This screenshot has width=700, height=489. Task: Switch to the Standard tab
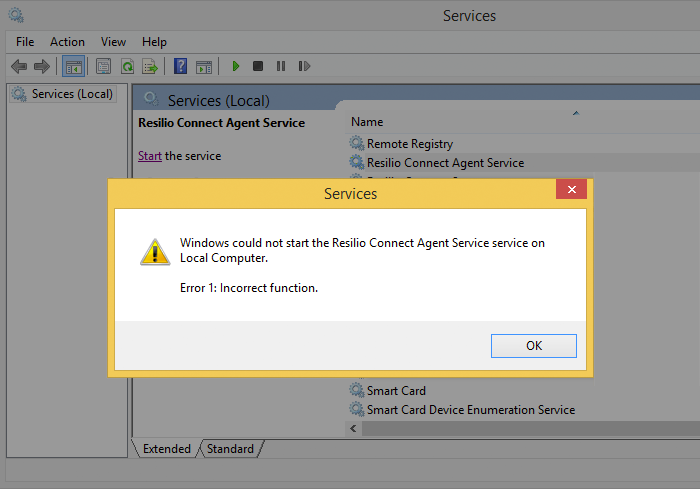pos(230,449)
